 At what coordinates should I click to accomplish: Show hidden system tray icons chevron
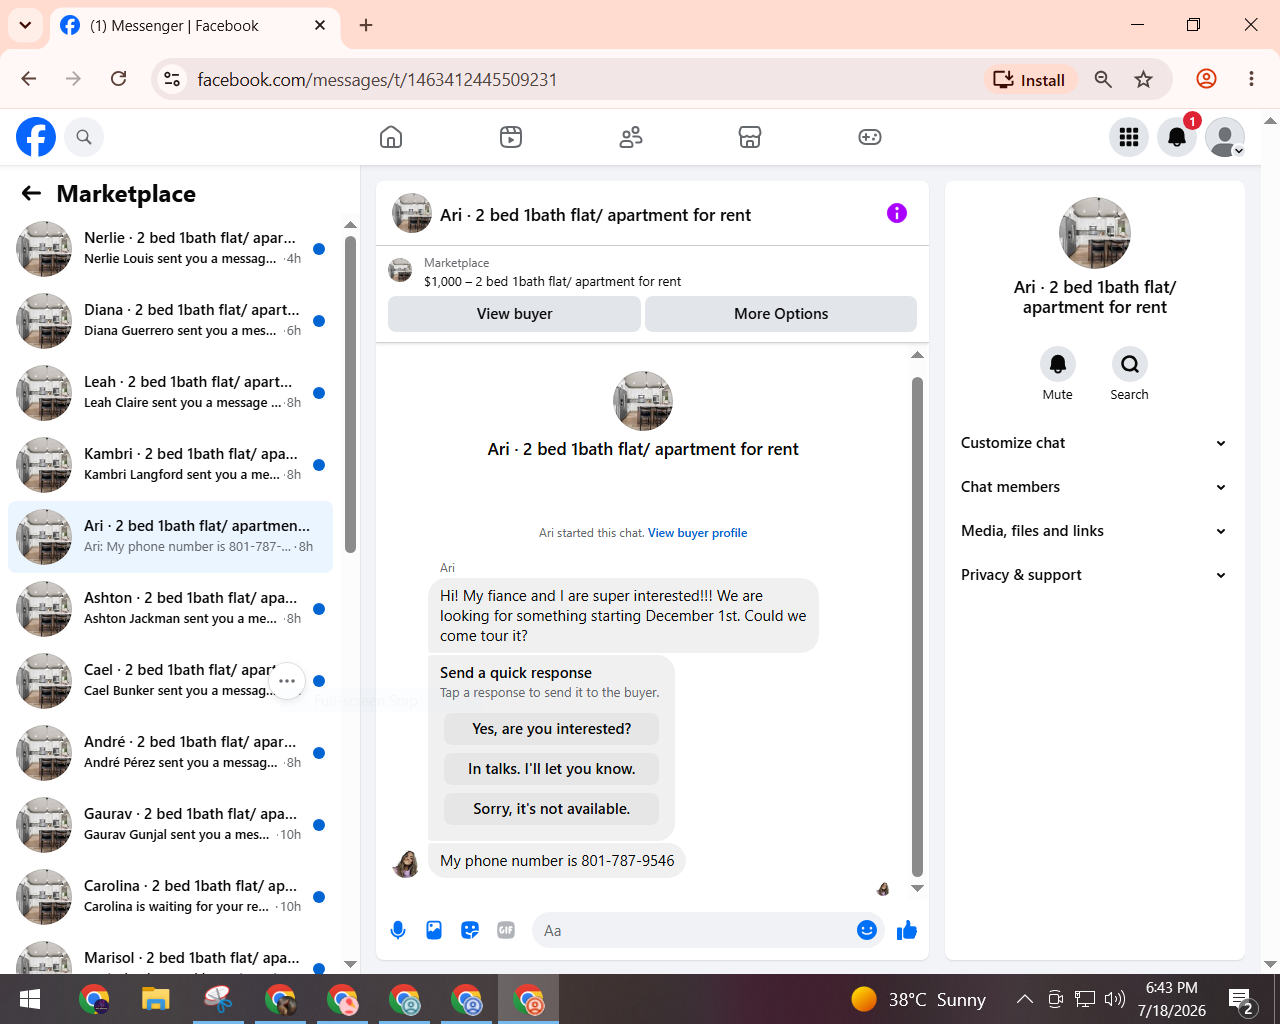coord(1025,999)
